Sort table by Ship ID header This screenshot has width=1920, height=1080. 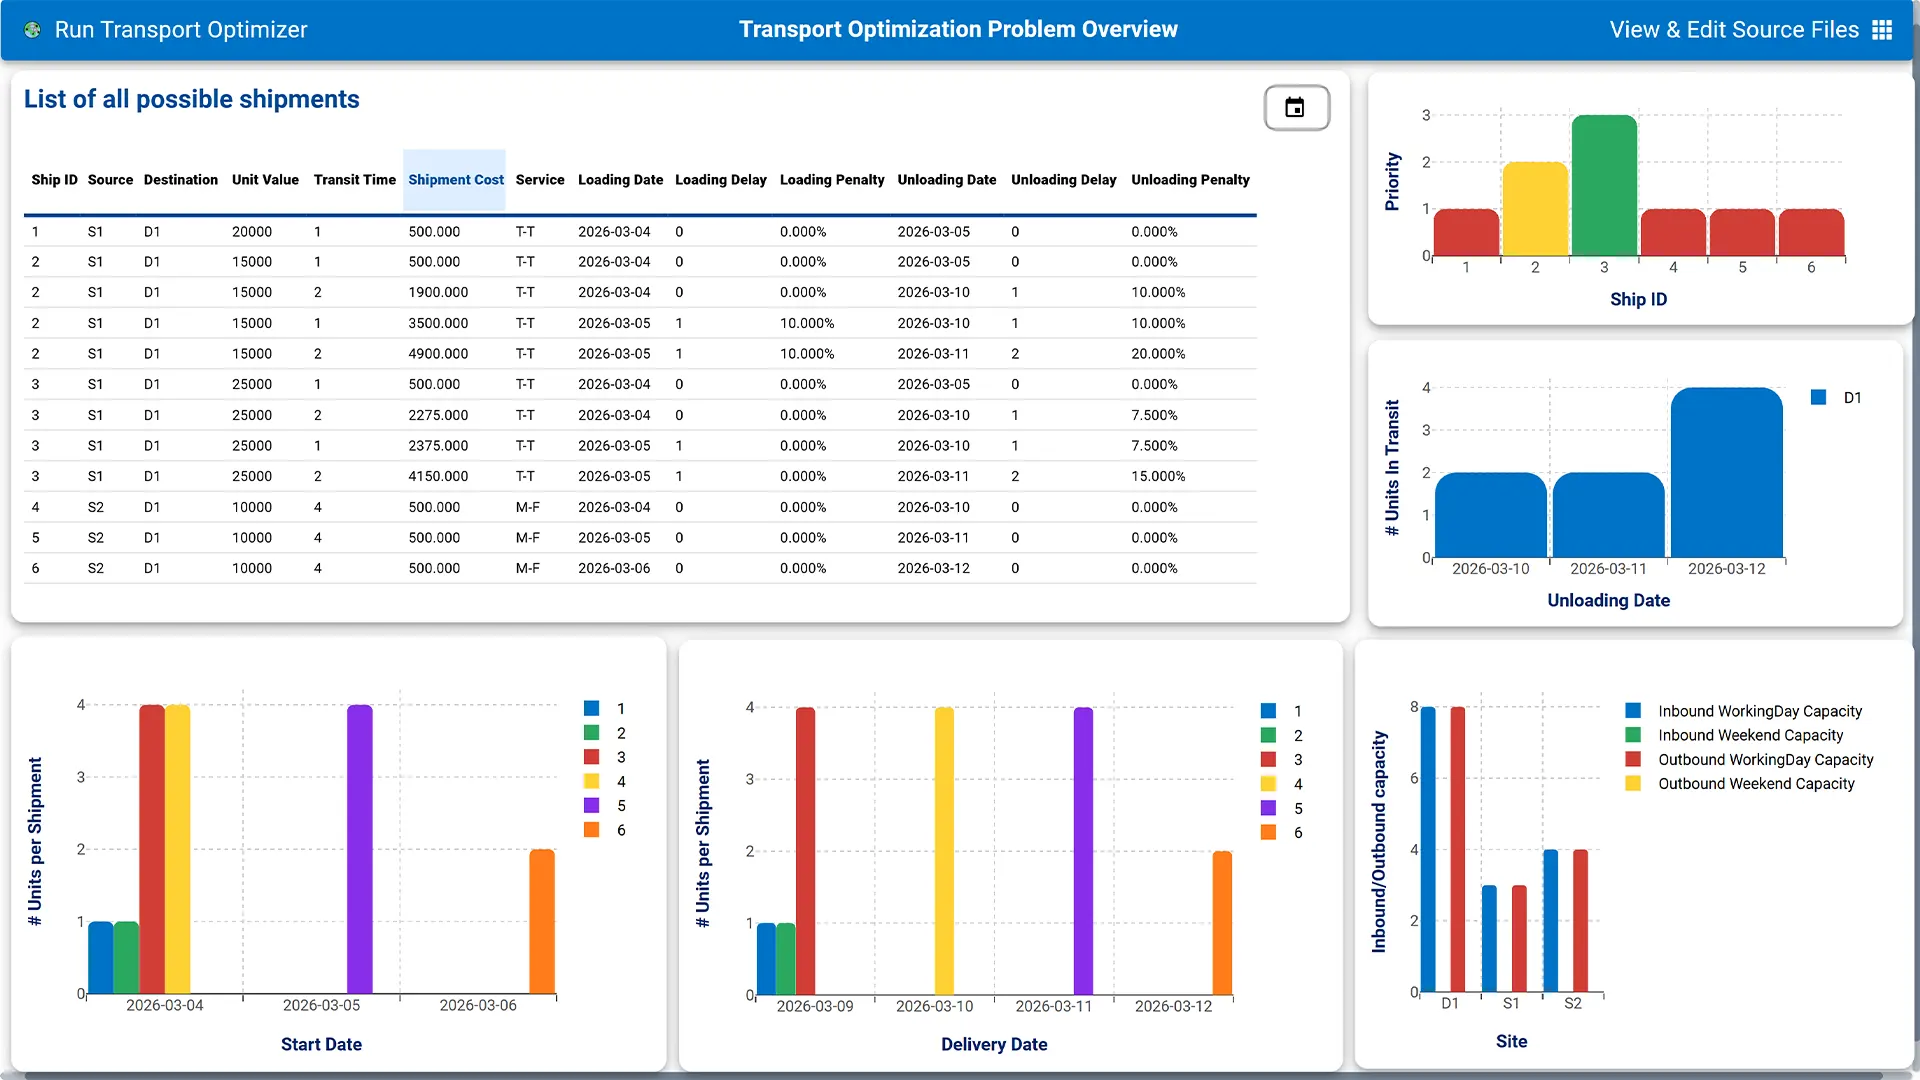point(54,180)
